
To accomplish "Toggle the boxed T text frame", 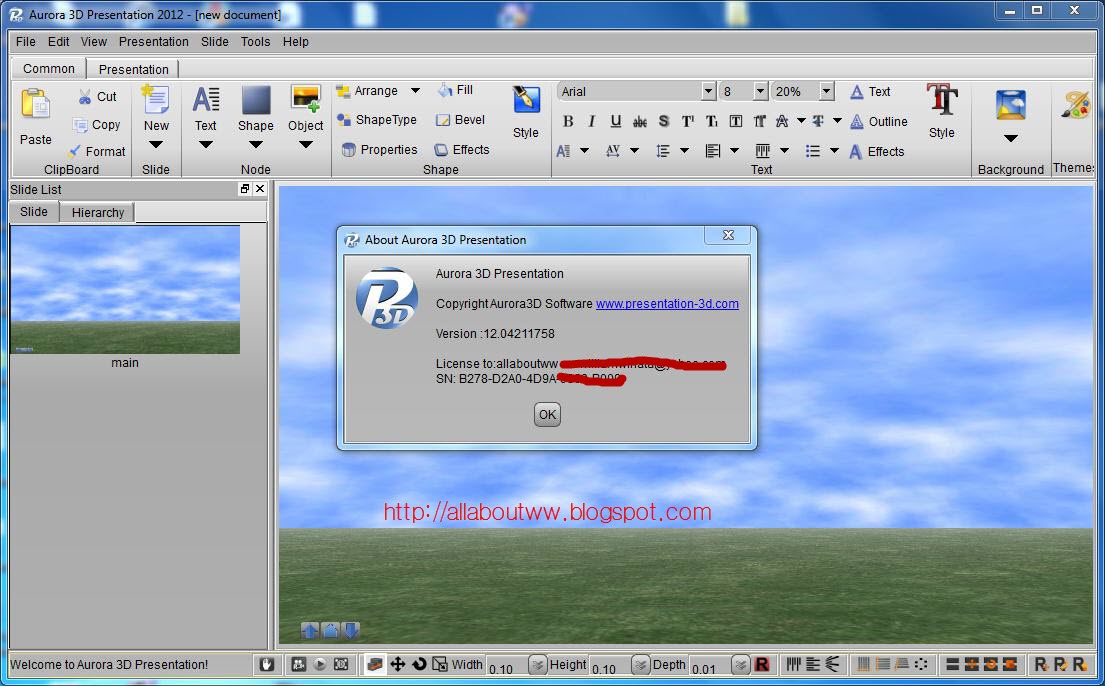I will [x=736, y=121].
